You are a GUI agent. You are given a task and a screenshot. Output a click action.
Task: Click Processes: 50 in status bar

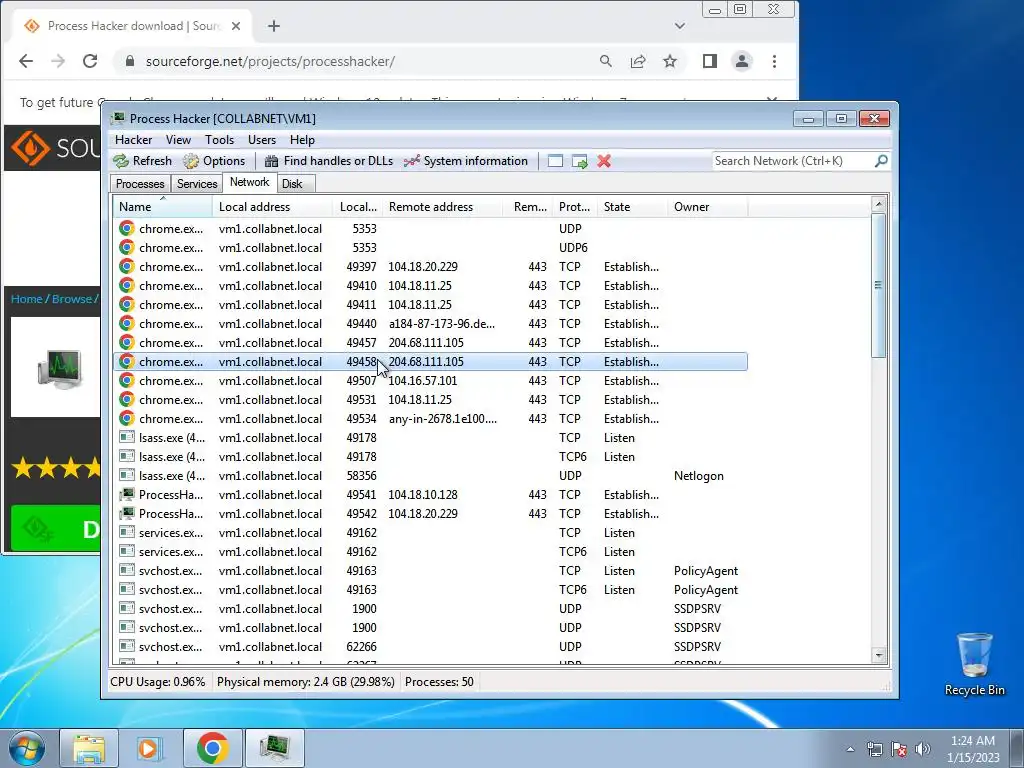coord(439,682)
